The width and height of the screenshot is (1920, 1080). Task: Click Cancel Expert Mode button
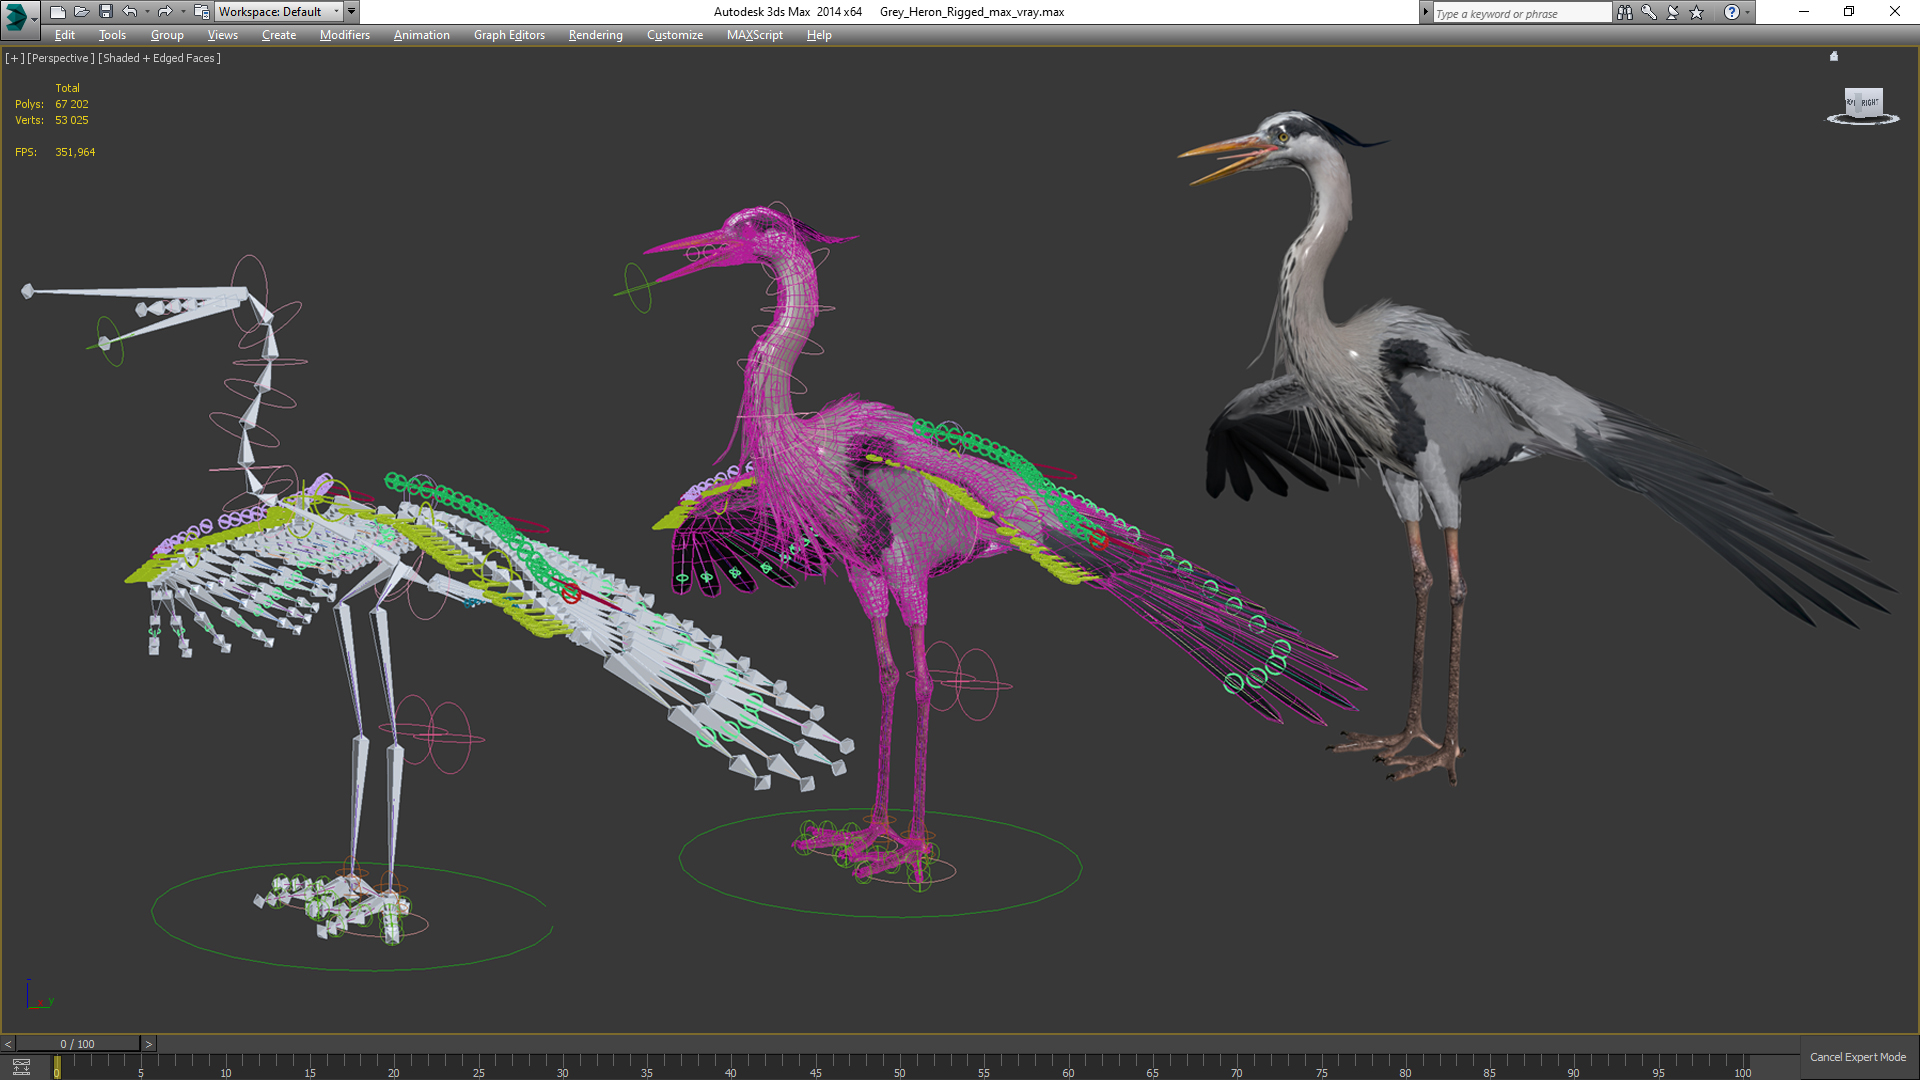(x=1857, y=1057)
